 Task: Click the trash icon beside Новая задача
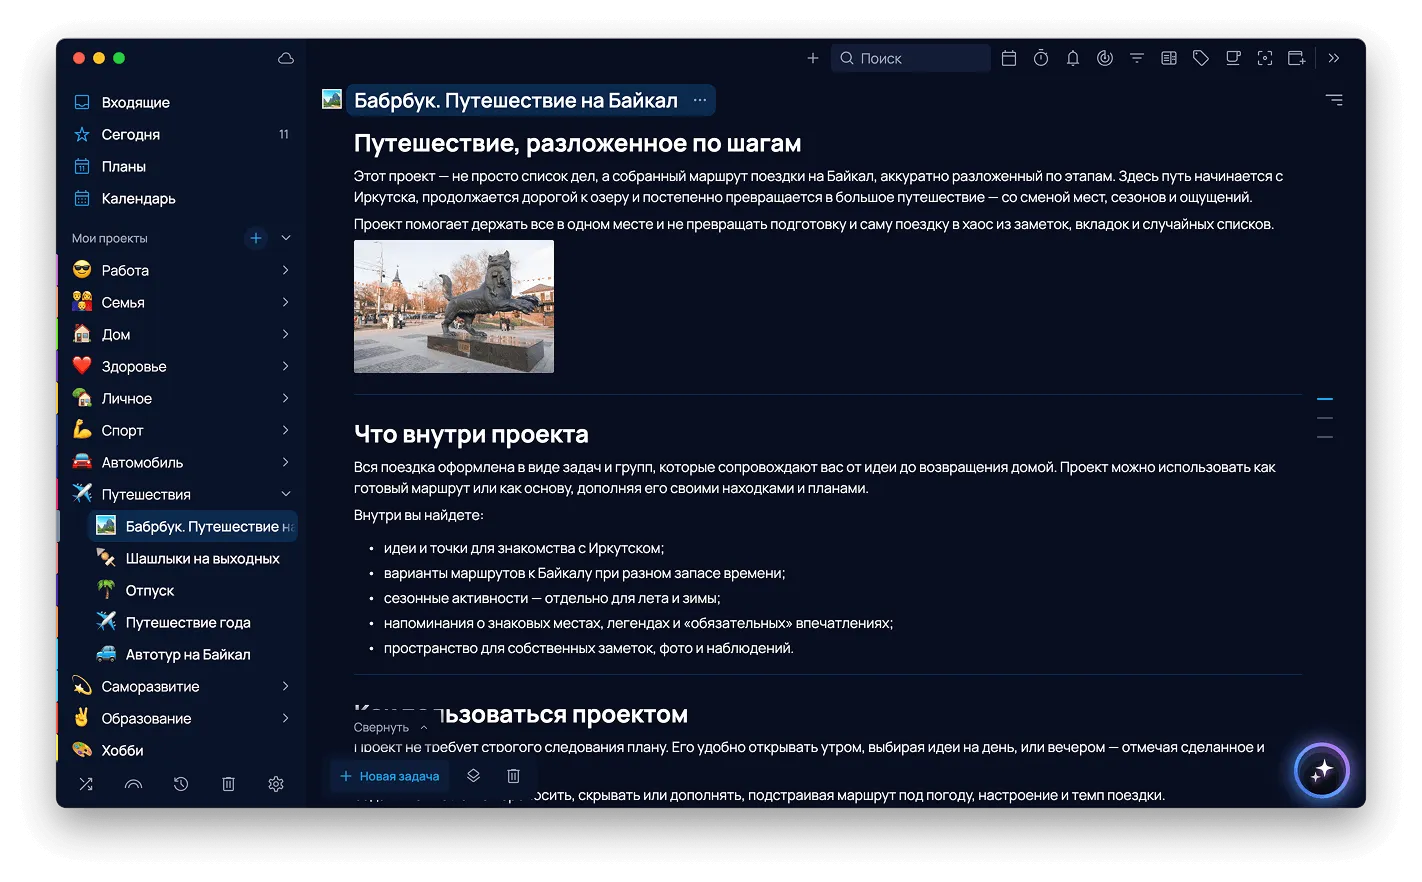pos(513,776)
